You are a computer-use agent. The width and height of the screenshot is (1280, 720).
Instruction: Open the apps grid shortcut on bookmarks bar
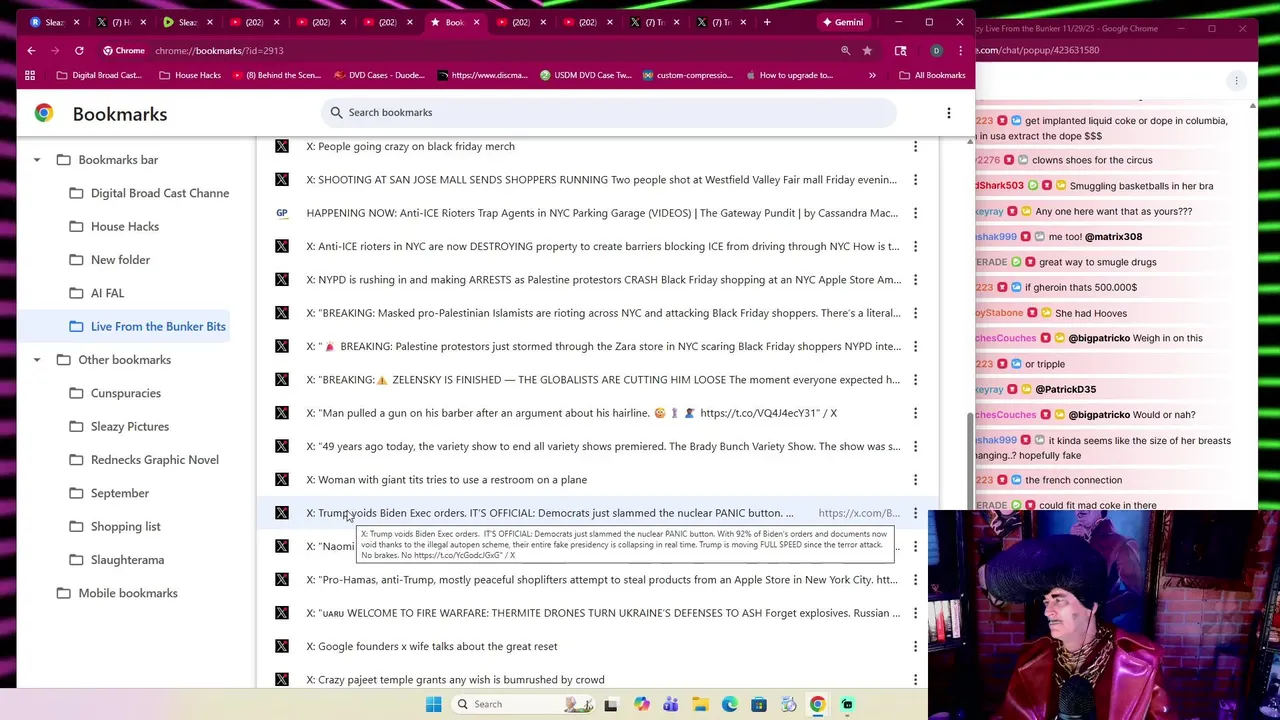tap(30, 75)
